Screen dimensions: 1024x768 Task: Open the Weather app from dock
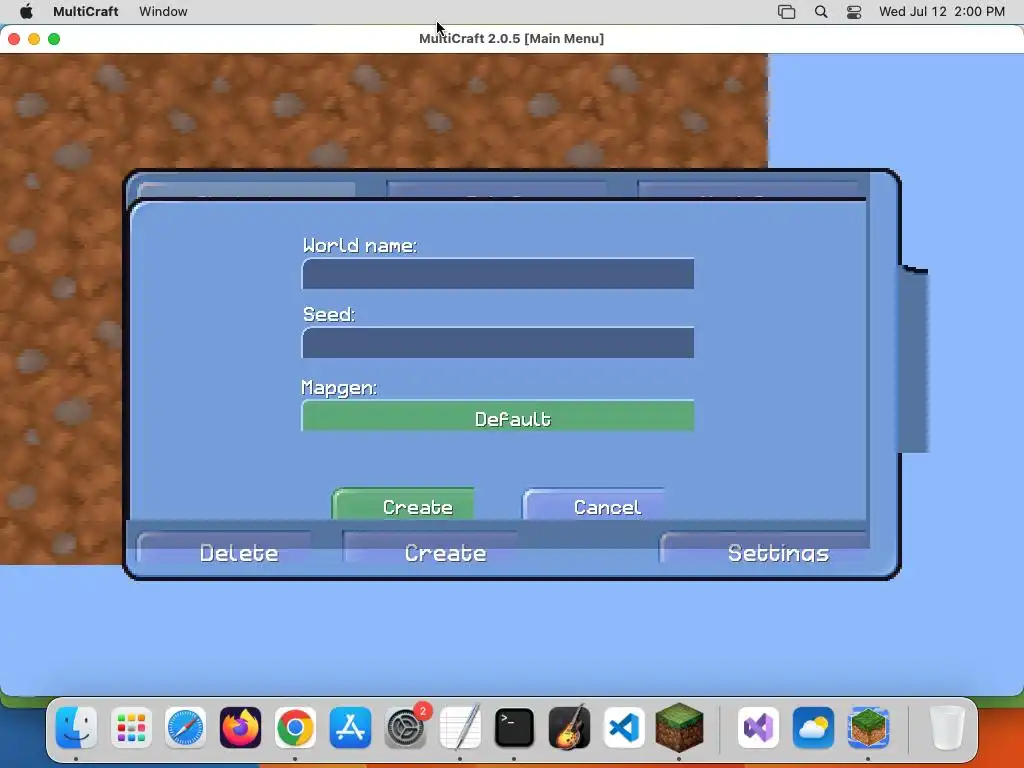click(813, 727)
